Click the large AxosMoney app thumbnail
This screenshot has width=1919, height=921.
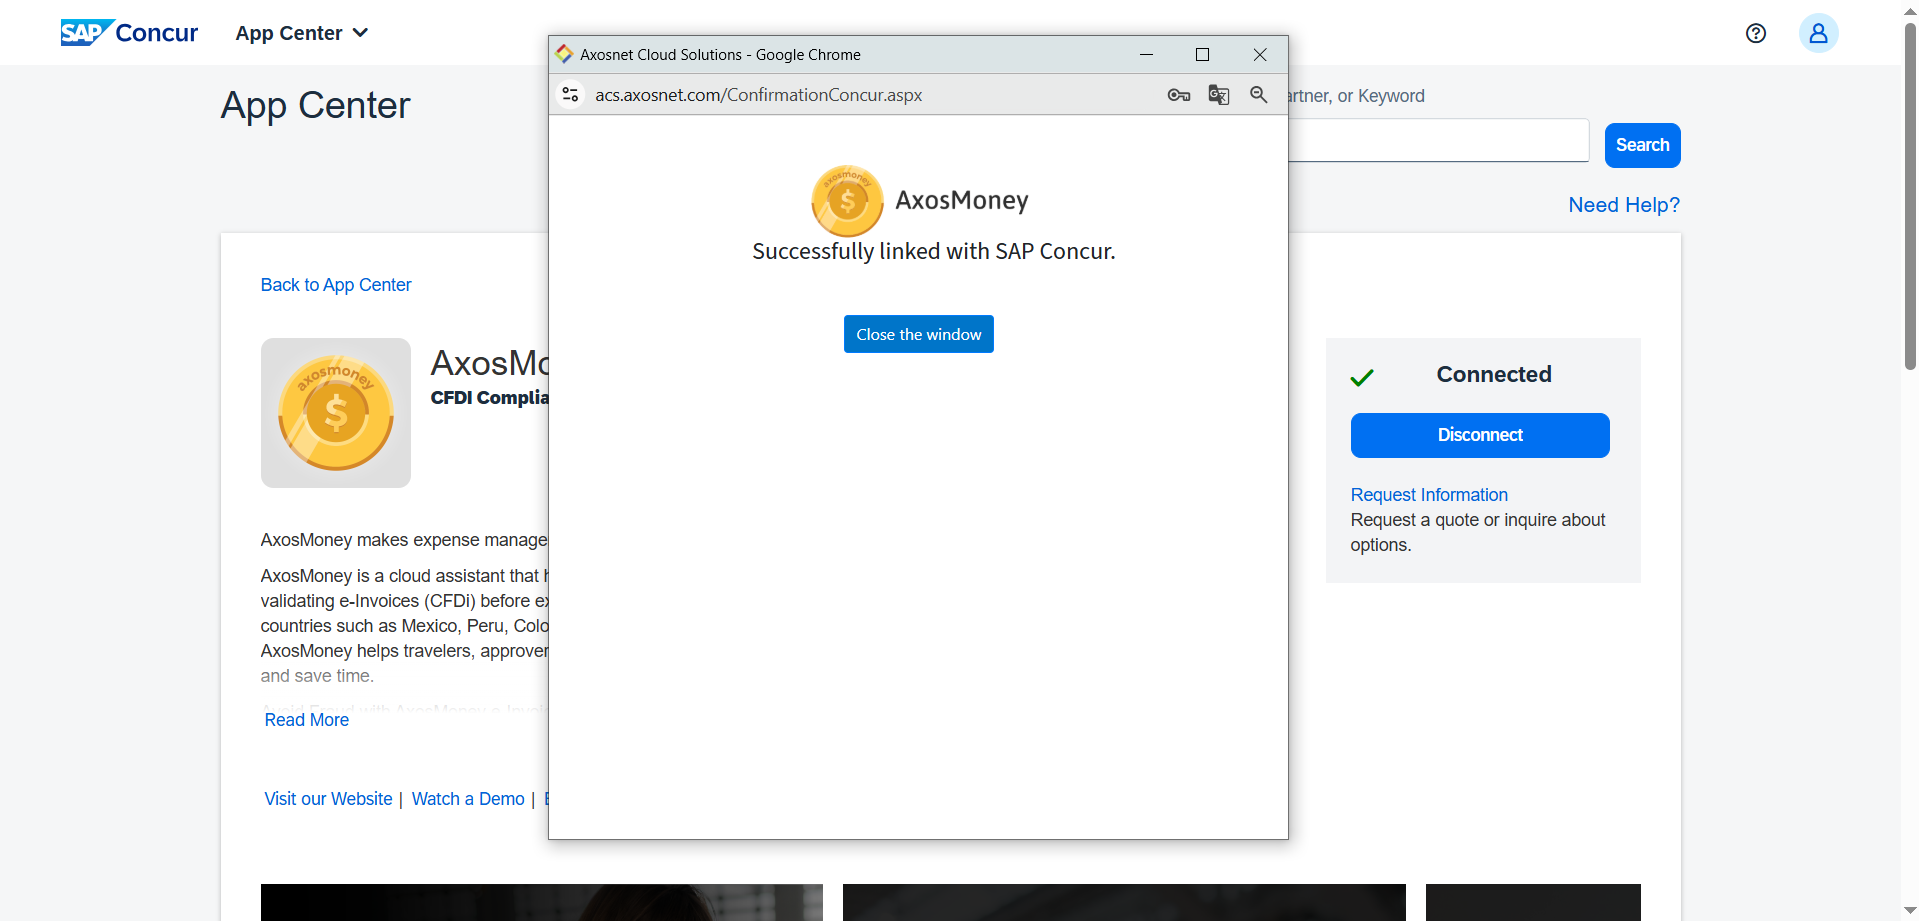(x=336, y=413)
